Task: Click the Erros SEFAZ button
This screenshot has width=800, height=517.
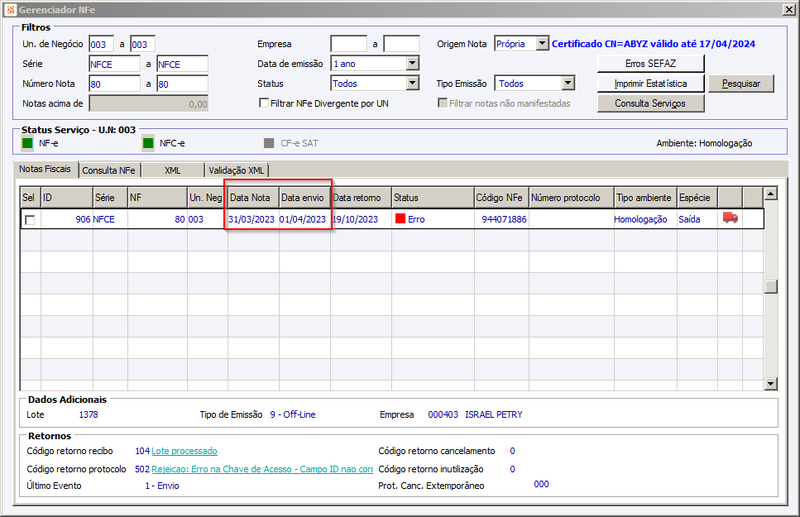Action: pyautogui.click(x=651, y=63)
